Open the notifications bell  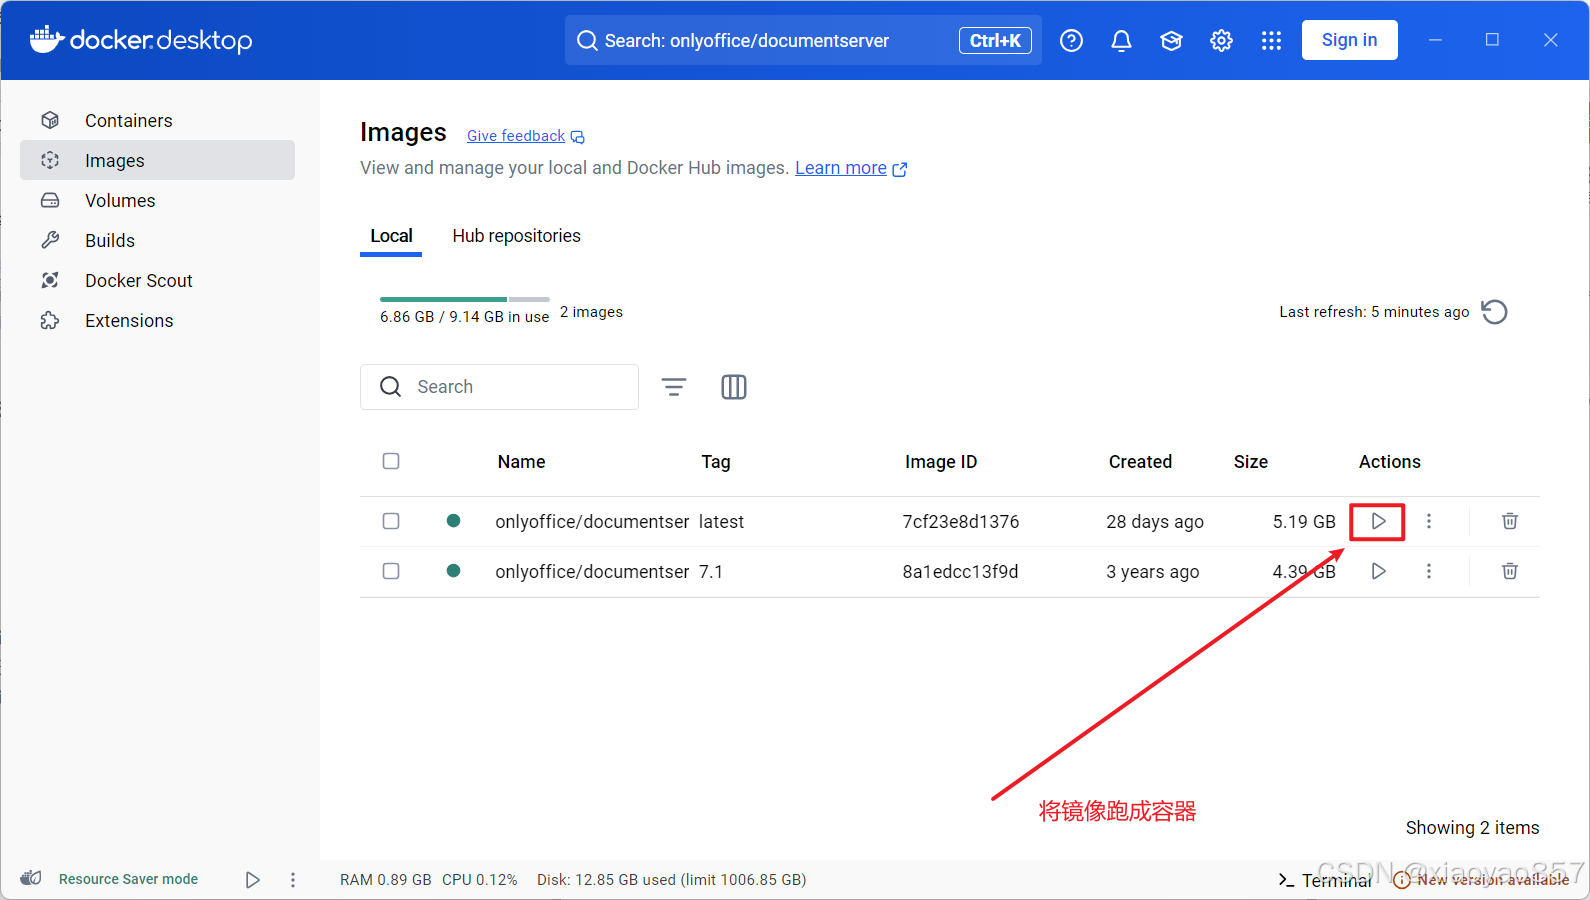(x=1121, y=40)
